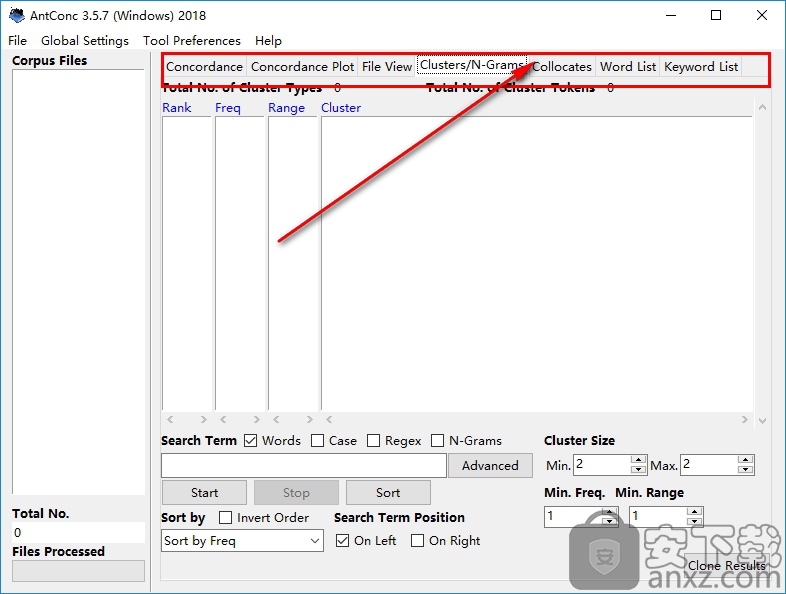
Task: Open the Global Settings menu
Action: coord(85,41)
